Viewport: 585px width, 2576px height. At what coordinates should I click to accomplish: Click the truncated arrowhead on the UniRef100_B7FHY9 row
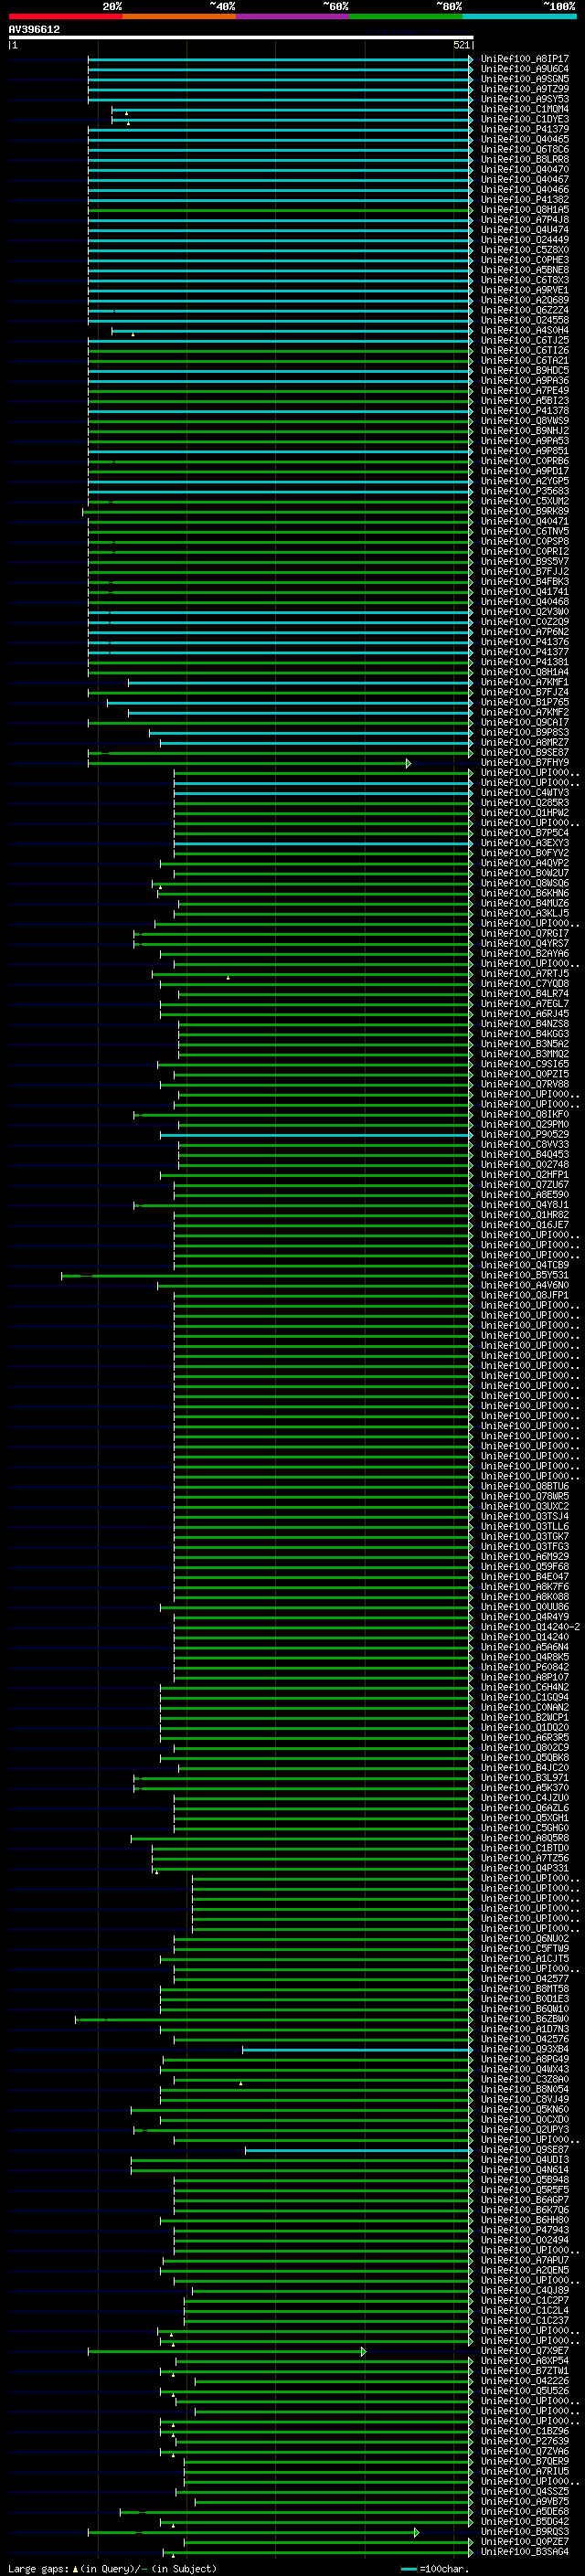tap(408, 763)
